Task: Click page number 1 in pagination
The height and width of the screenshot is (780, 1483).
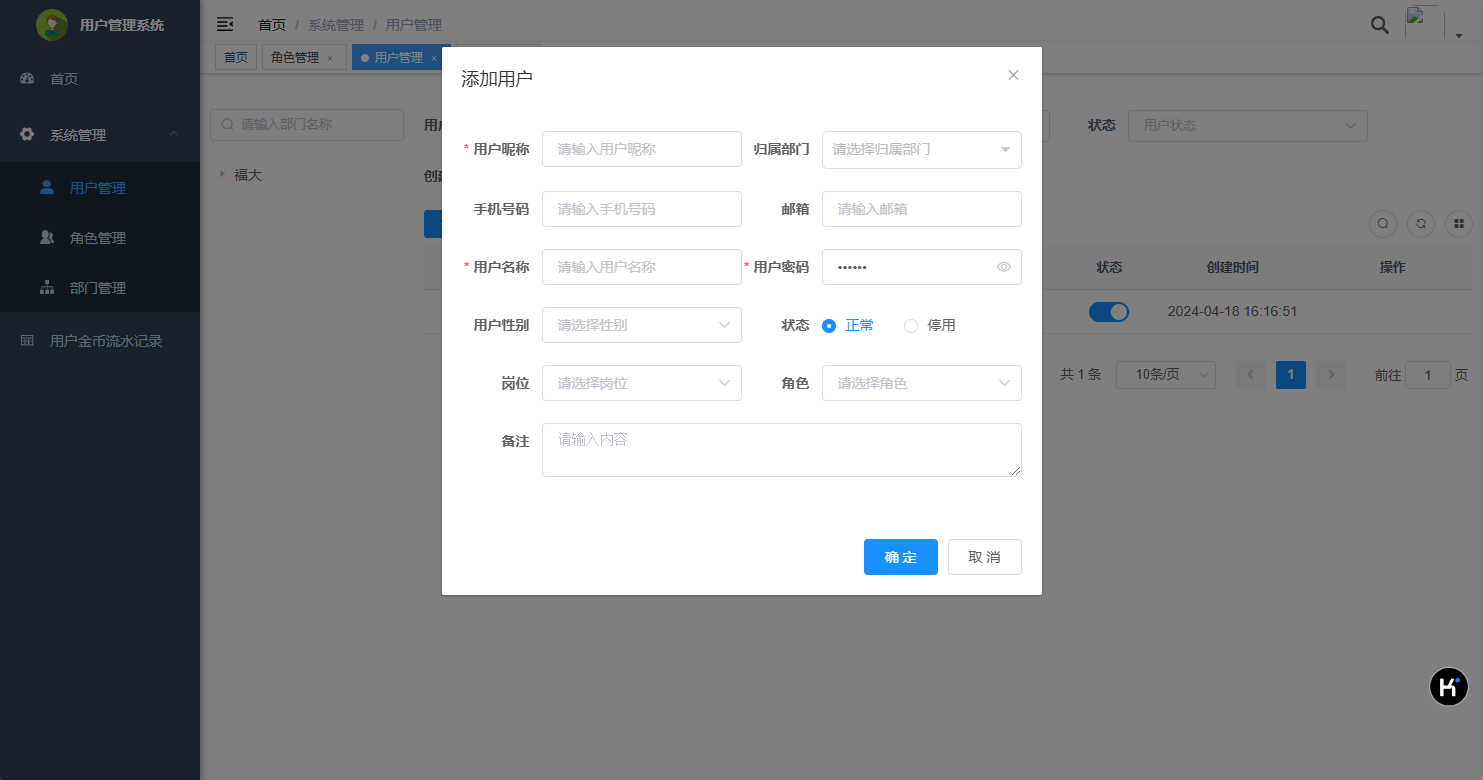Action: pyautogui.click(x=1291, y=375)
